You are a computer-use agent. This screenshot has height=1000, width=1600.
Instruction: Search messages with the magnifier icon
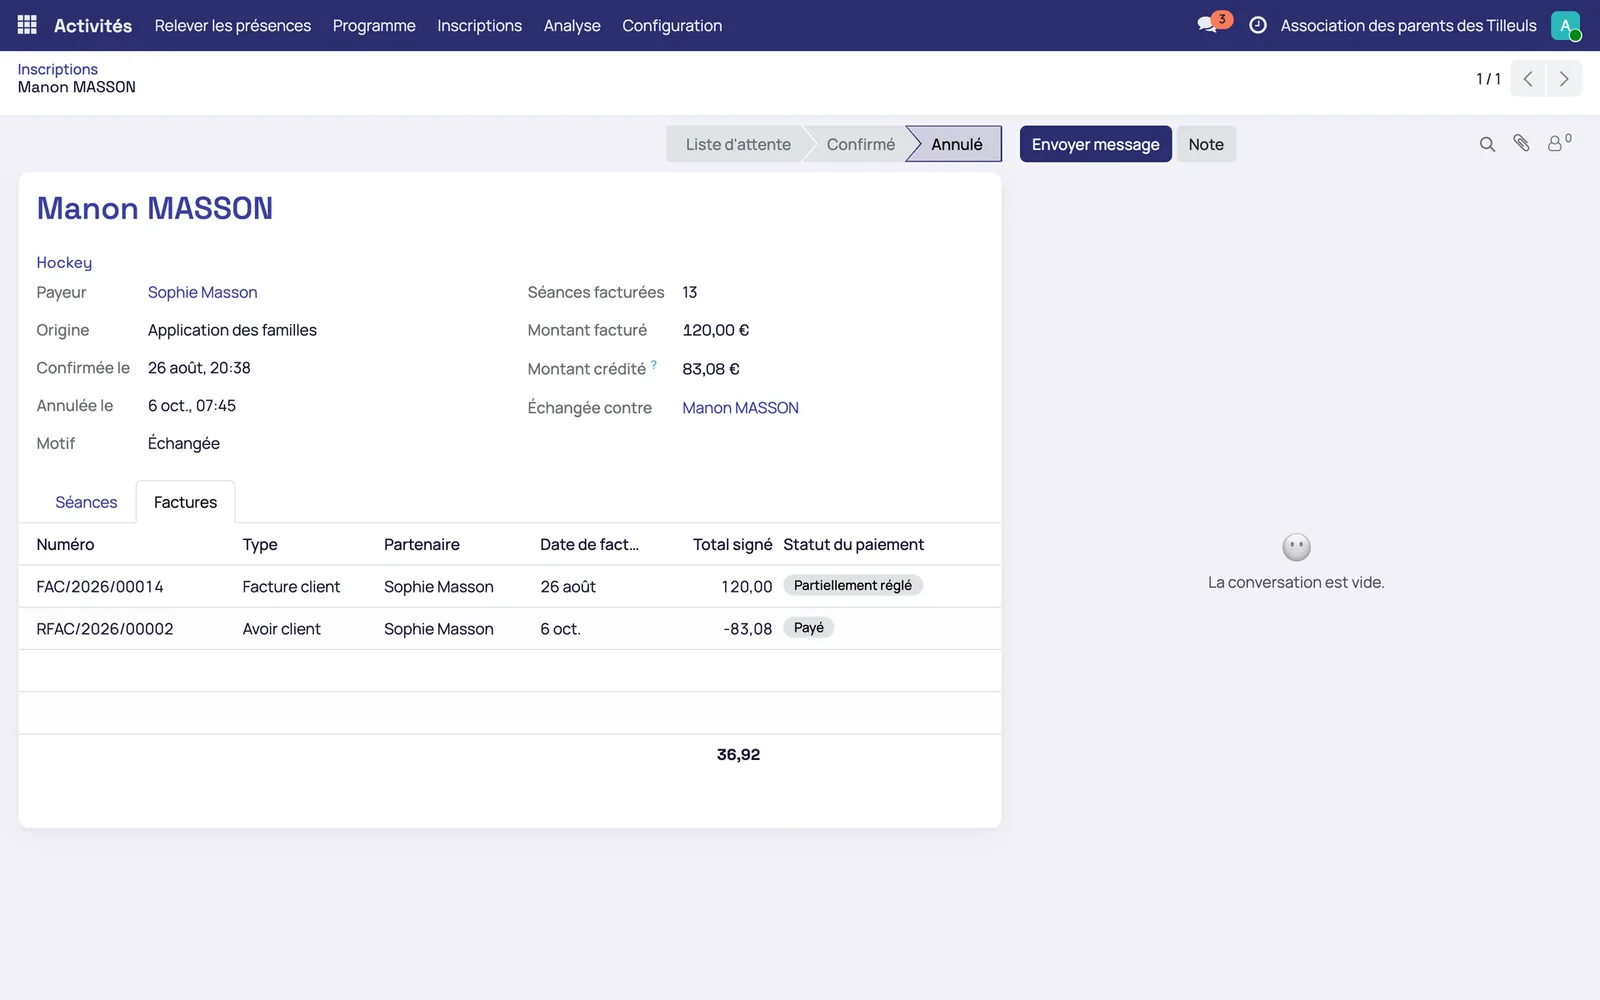point(1487,144)
